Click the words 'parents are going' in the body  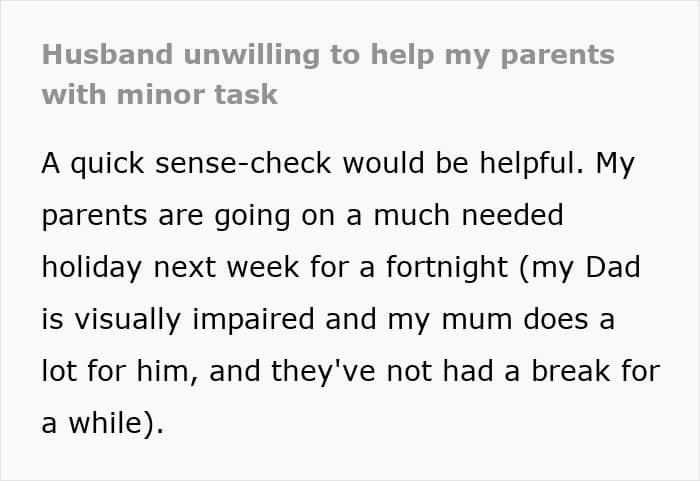coord(166,217)
